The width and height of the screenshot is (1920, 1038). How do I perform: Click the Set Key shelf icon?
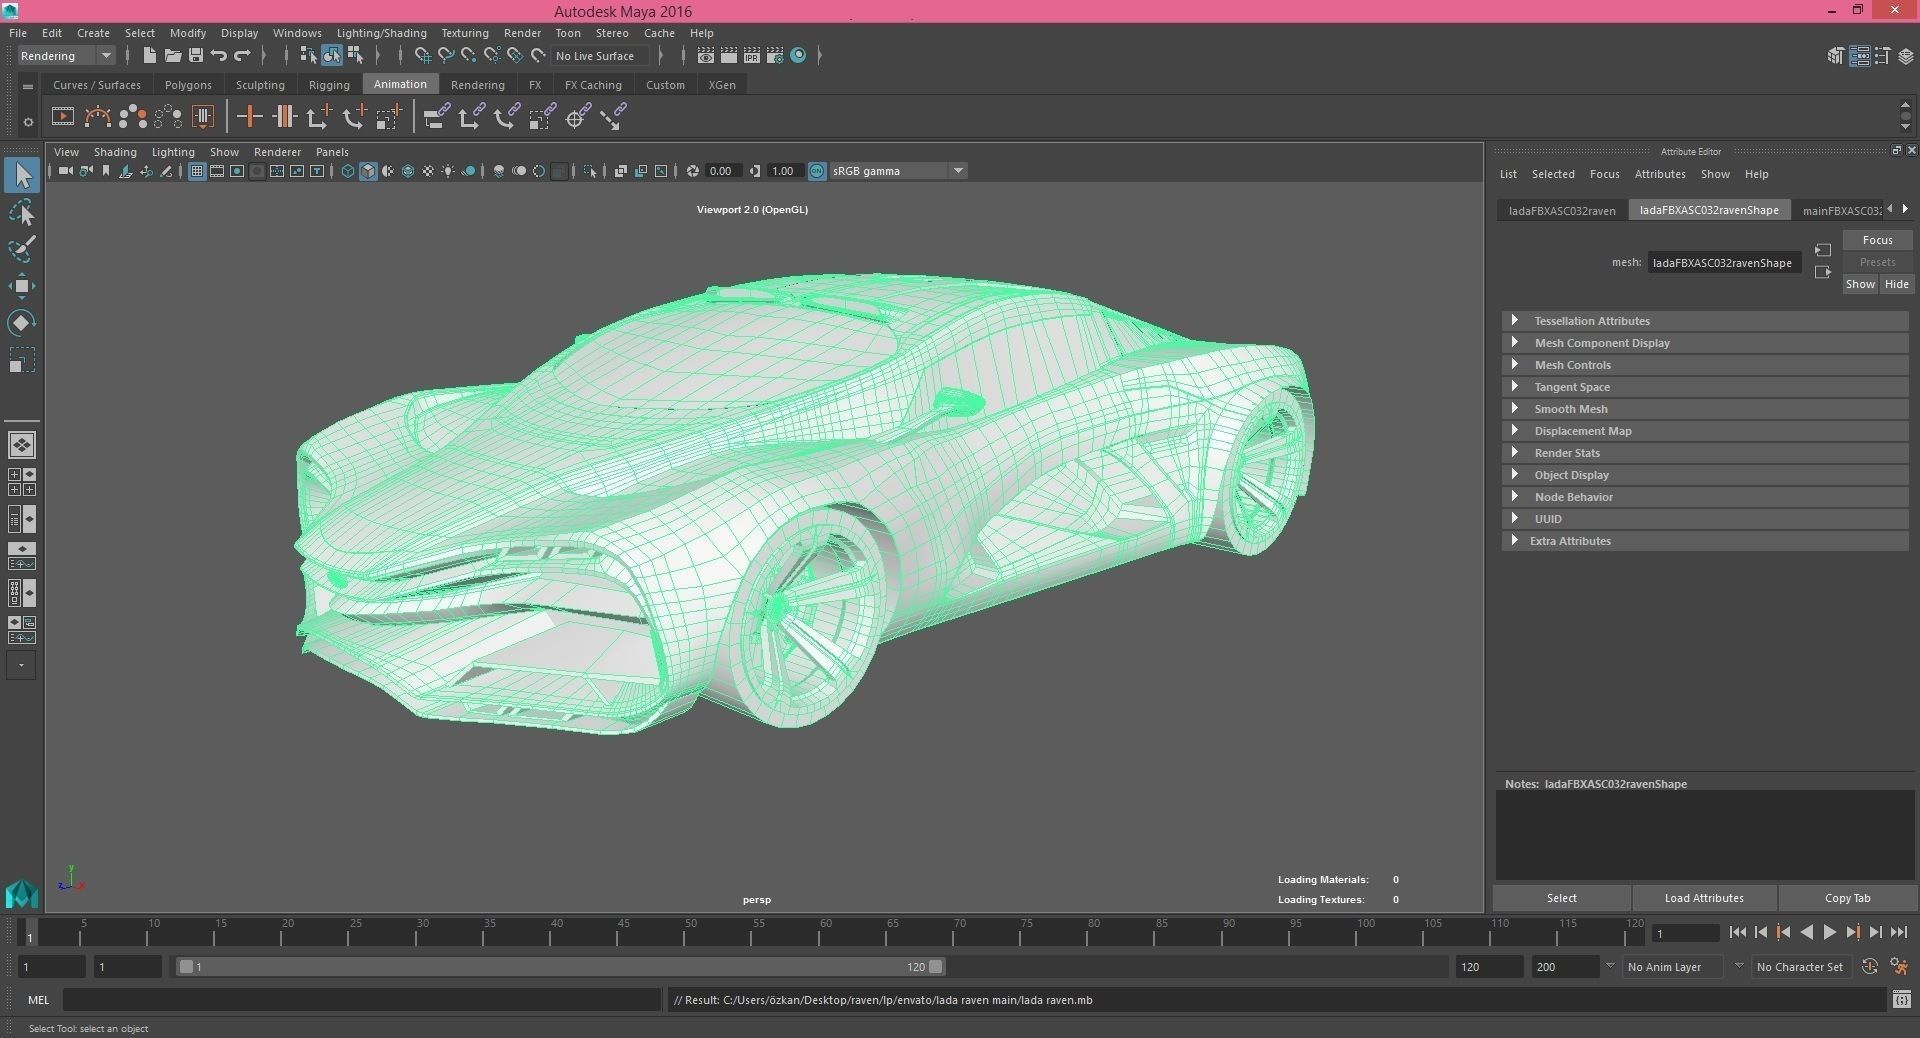[x=249, y=117]
